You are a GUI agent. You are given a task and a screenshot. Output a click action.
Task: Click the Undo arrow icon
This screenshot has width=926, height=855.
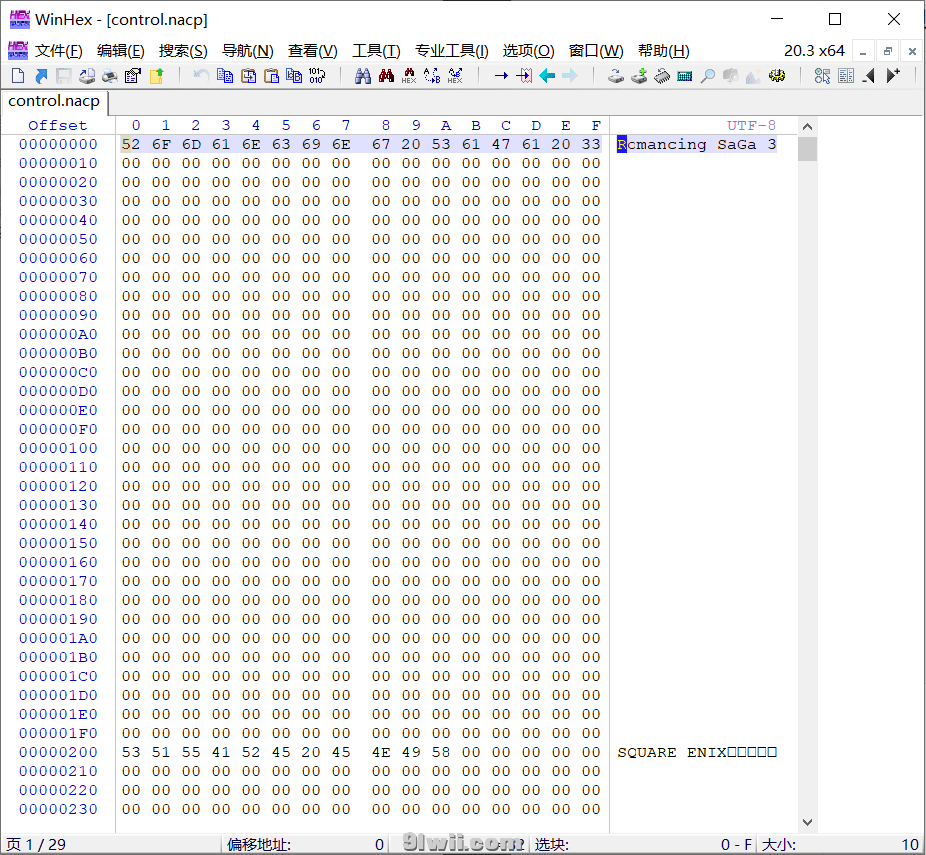tap(201, 76)
